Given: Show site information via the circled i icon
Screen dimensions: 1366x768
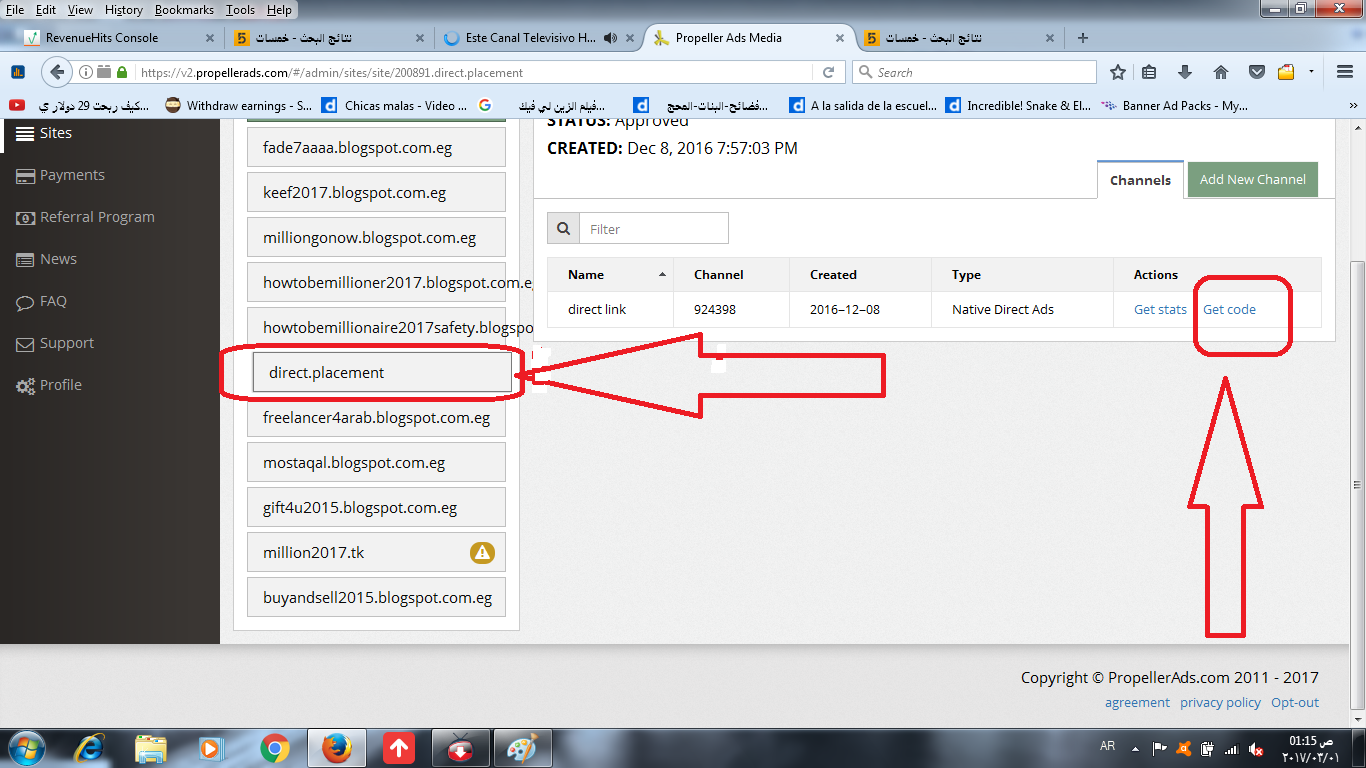Looking at the screenshot, I should [86, 72].
